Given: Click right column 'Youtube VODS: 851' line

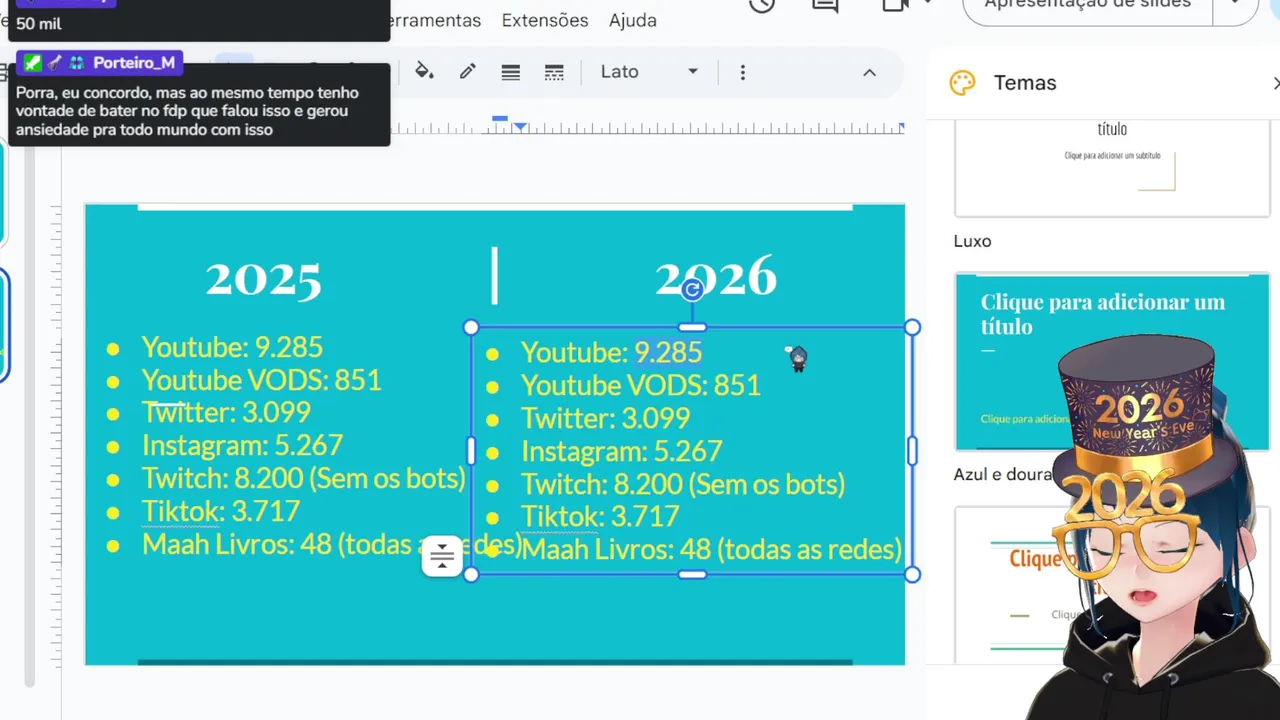Looking at the screenshot, I should coord(640,385).
